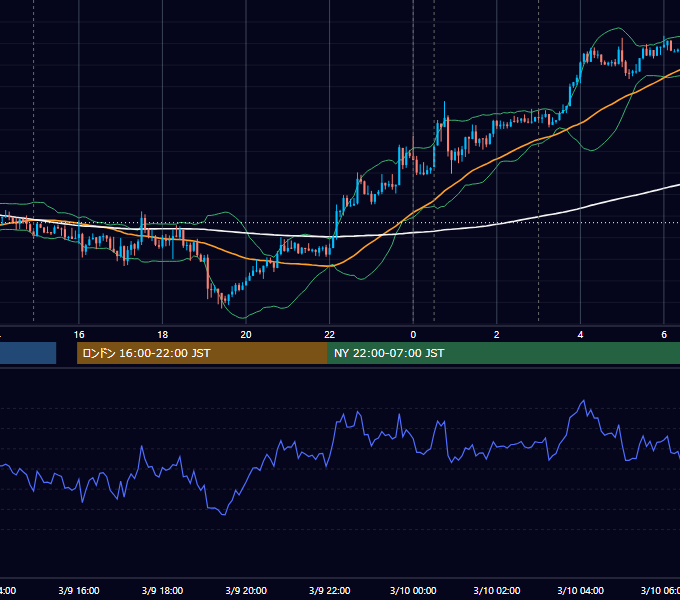Click the 3/10 04:00 date label

pos(580,591)
